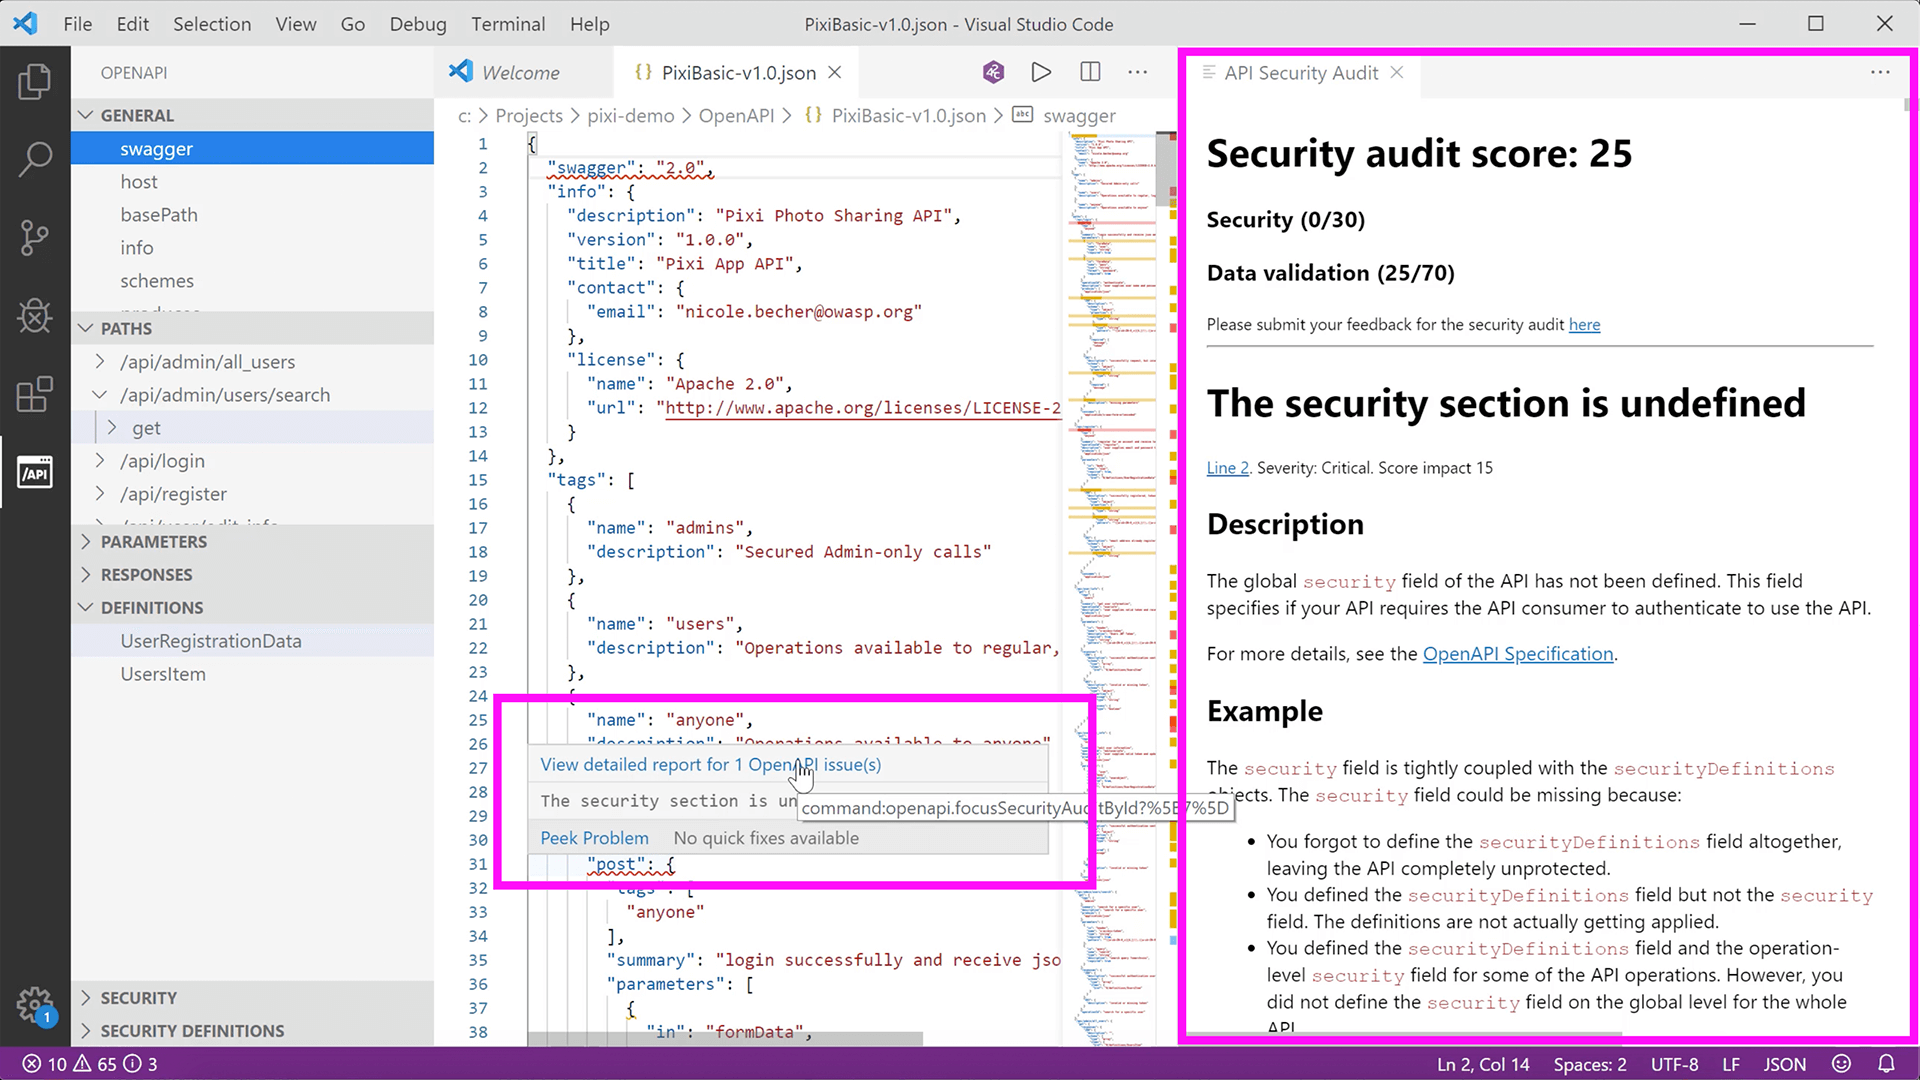Open the Edit menu
1920x1080 pixels.
coord(132,24)
